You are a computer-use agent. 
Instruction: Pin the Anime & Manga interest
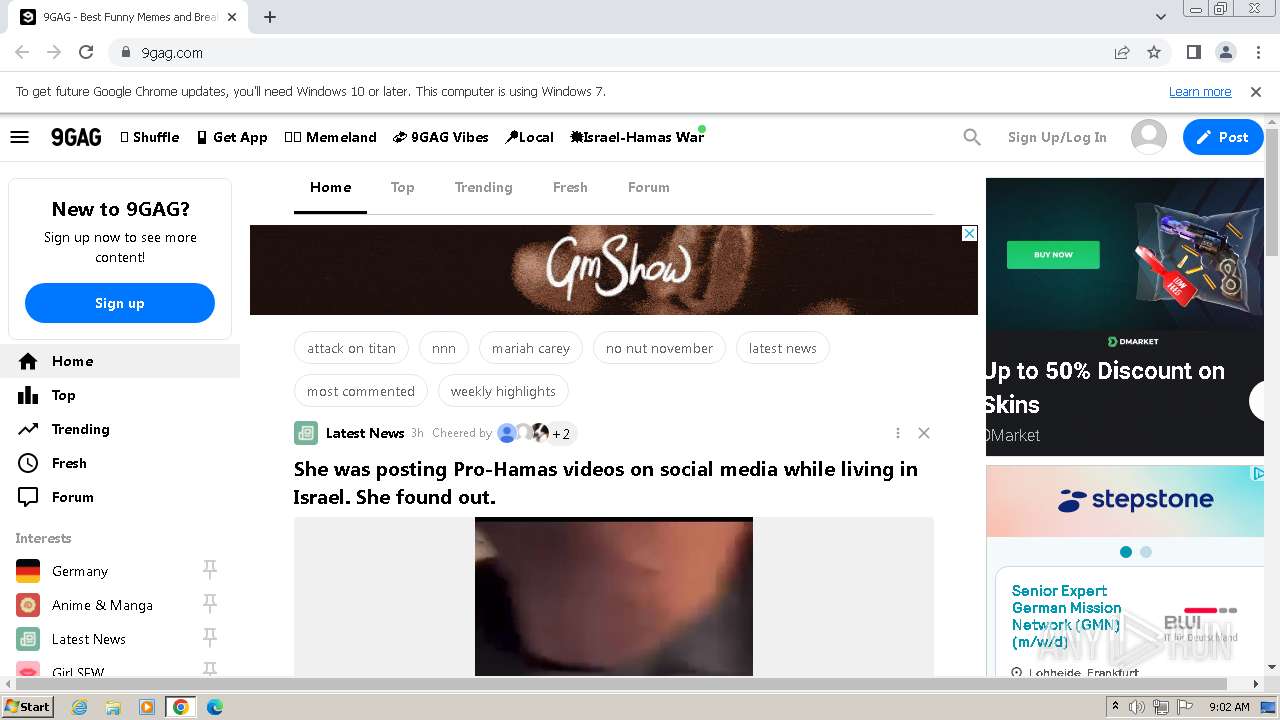(x=209, y=604)
